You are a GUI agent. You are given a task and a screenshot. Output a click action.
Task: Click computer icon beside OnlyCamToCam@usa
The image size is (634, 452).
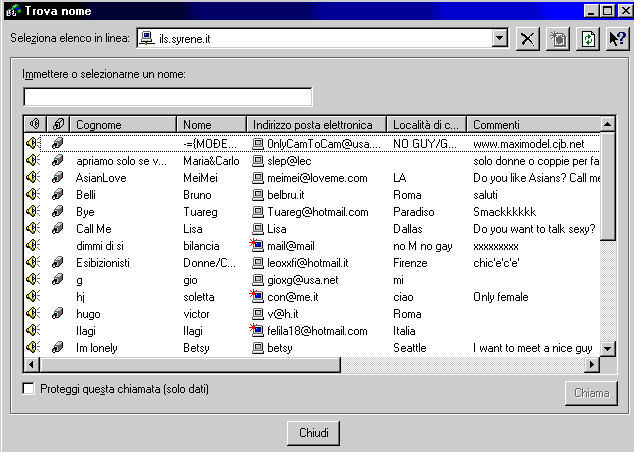258,144
